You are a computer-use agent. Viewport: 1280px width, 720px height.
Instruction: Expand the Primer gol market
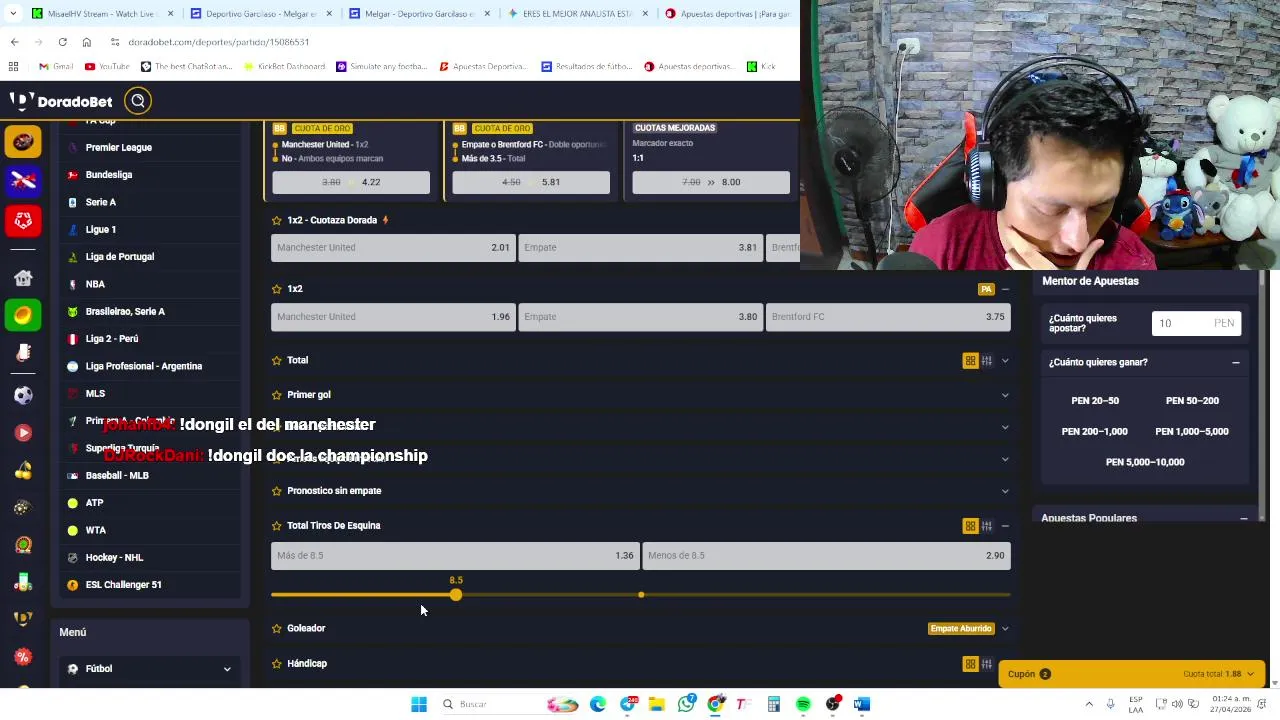pos(1005,395)
